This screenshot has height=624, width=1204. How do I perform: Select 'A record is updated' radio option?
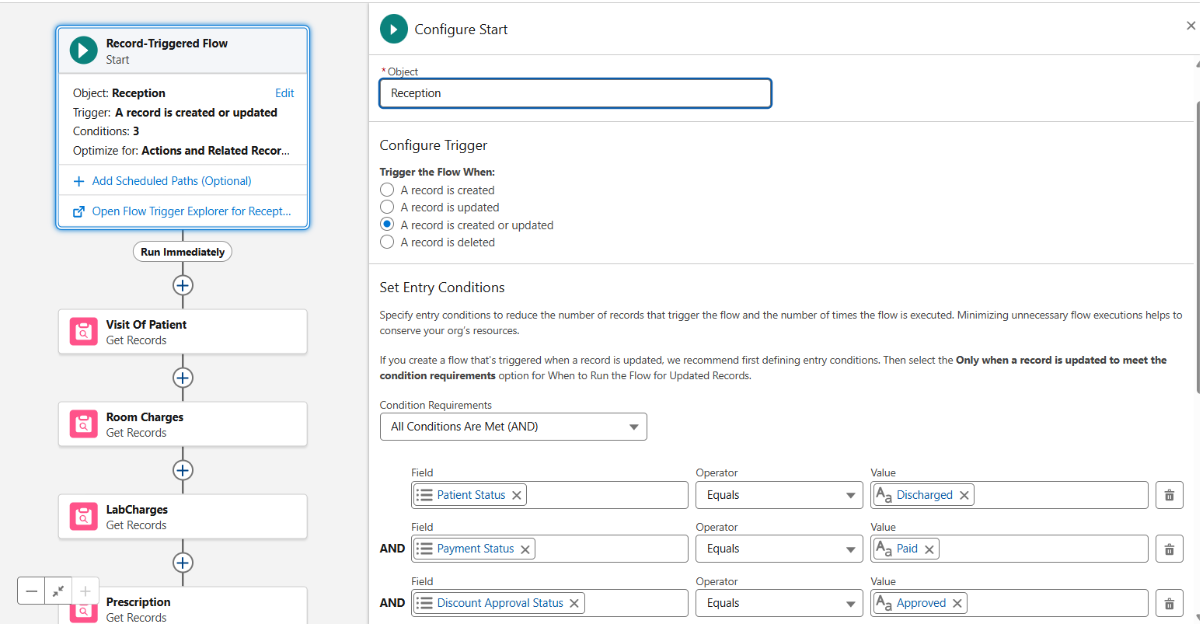pos(387,207)
